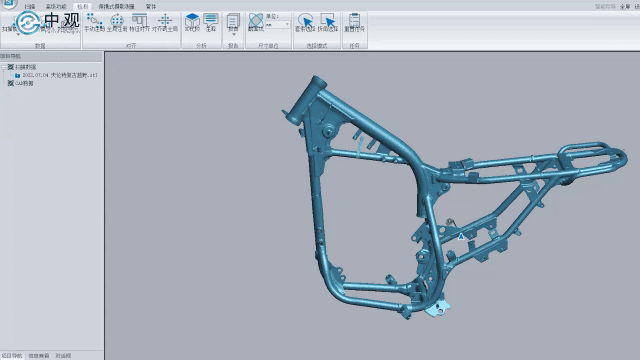Screen dimensions: 640x360
Task: Select the scan data tree label
Action: coord(26,67)
